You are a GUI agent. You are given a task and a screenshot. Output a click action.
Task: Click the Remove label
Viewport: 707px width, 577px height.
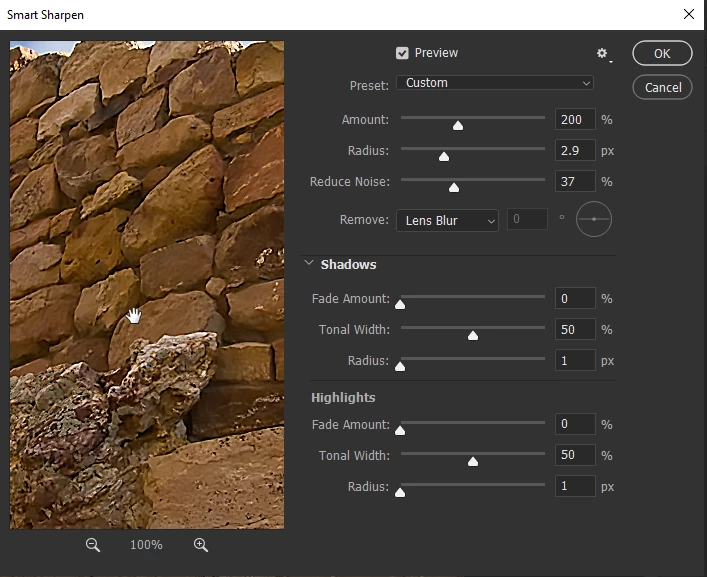click(x=364, y=220)
